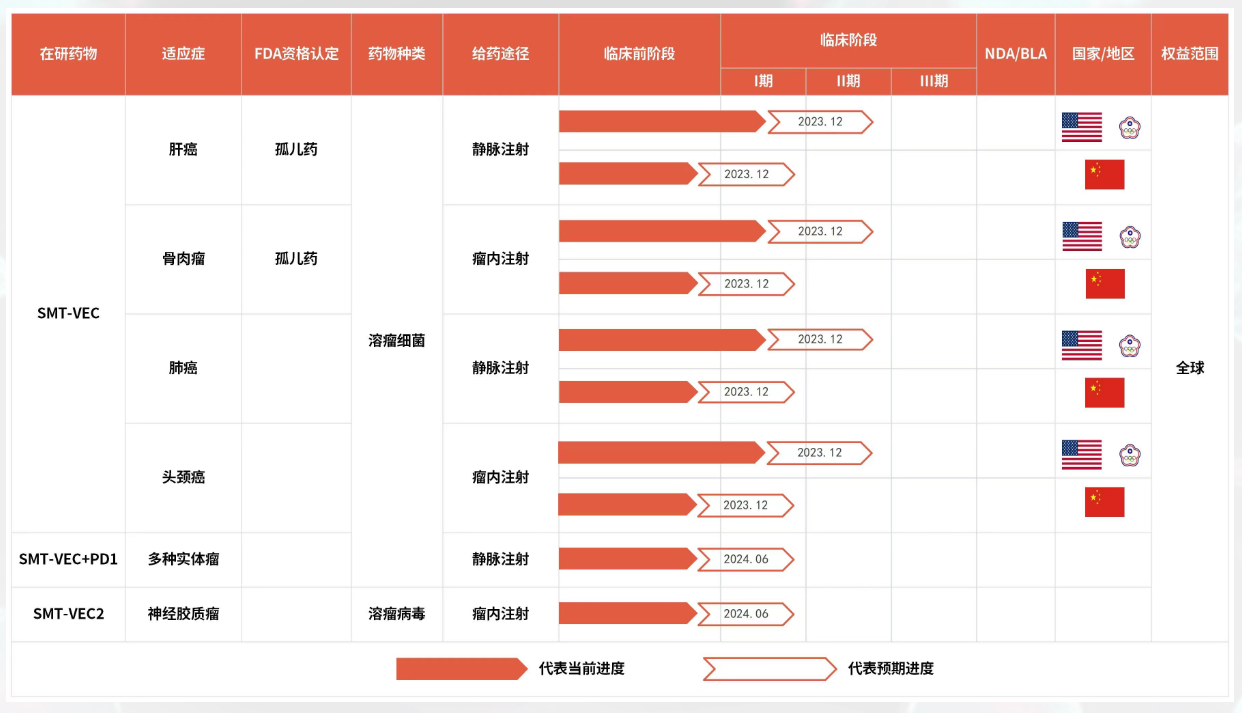The height and width of the screenshot is (713, 1242).
Task: Click the 2023.12 expected milestone in the first 肝癌 row
Action: click(x=820, y=122)
